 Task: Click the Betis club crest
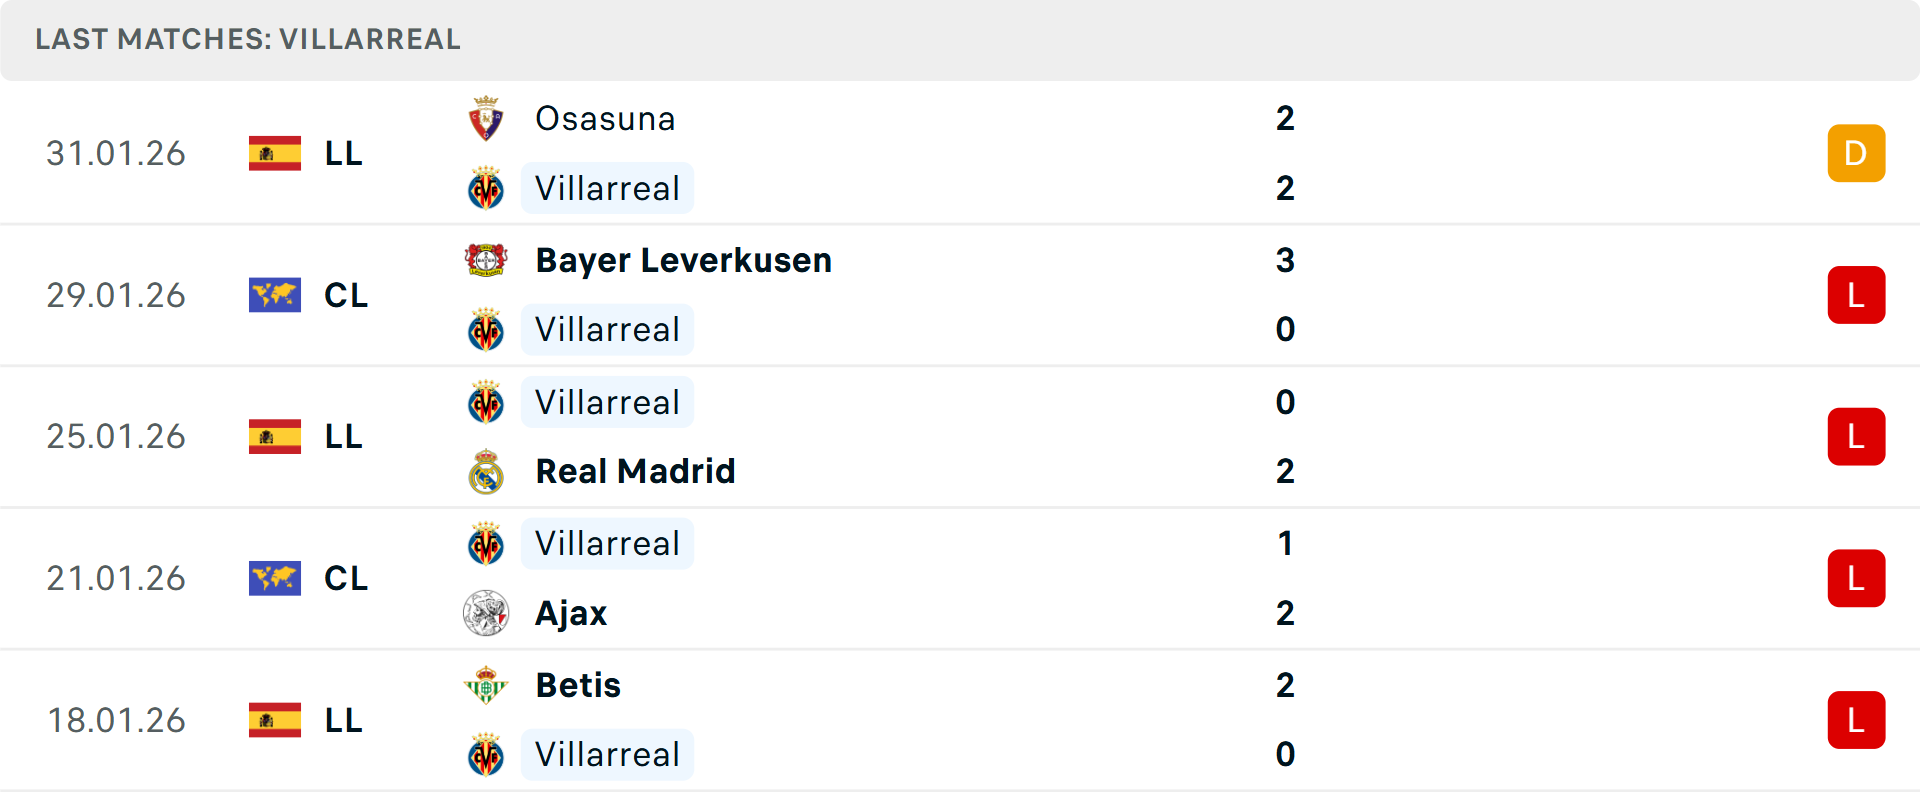(x=486, y=685)
